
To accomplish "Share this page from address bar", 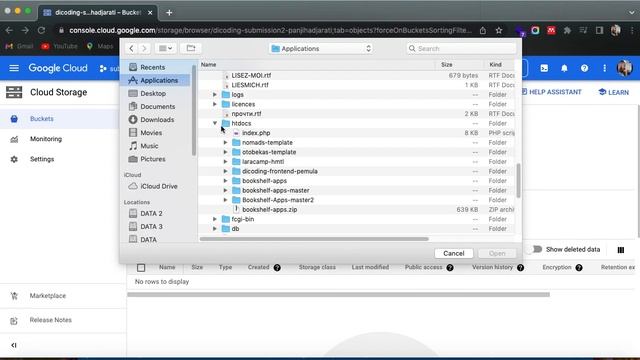I will (x=483, y=31).
